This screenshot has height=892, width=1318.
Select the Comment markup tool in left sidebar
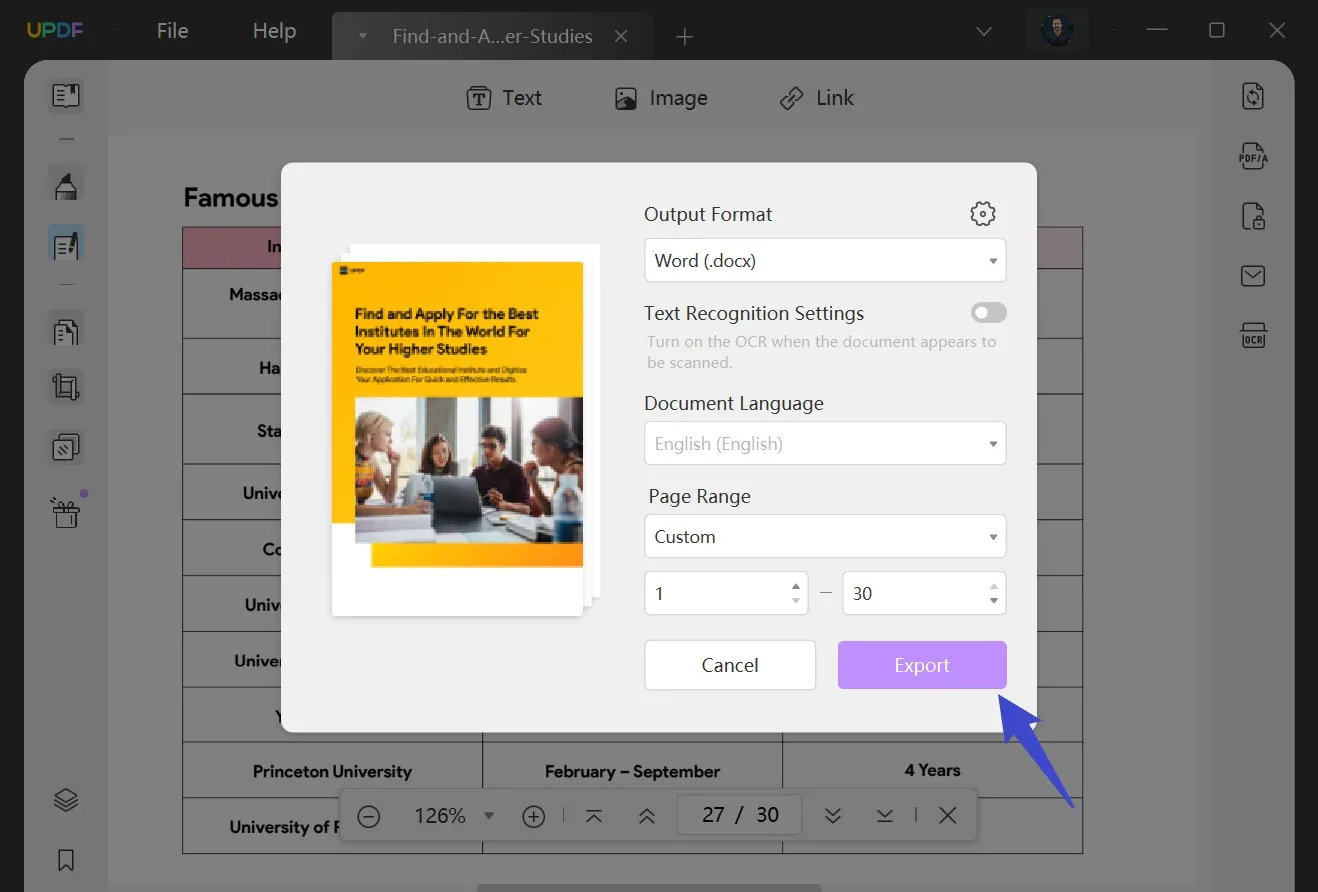tap(65, 184)
